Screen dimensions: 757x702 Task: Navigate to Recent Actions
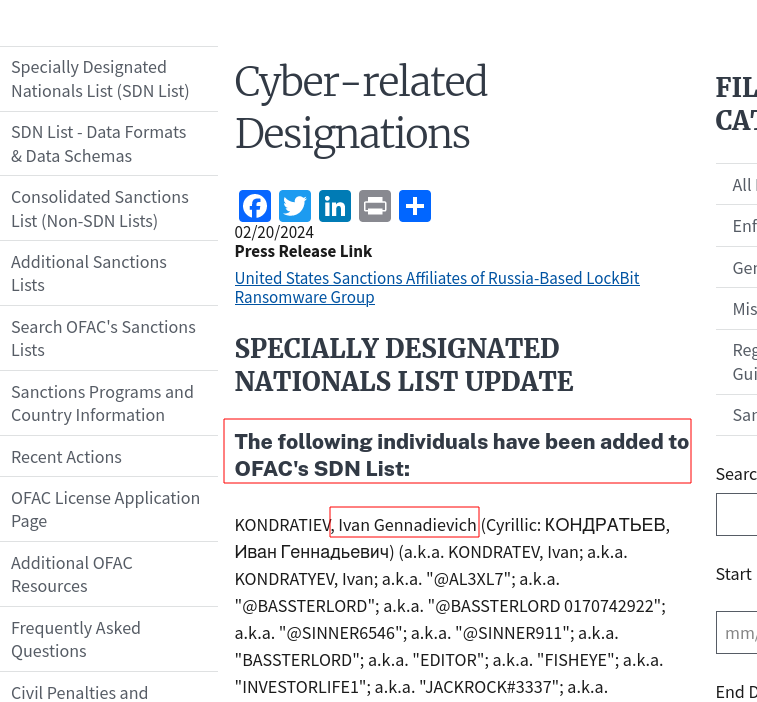tap(66, 457)
